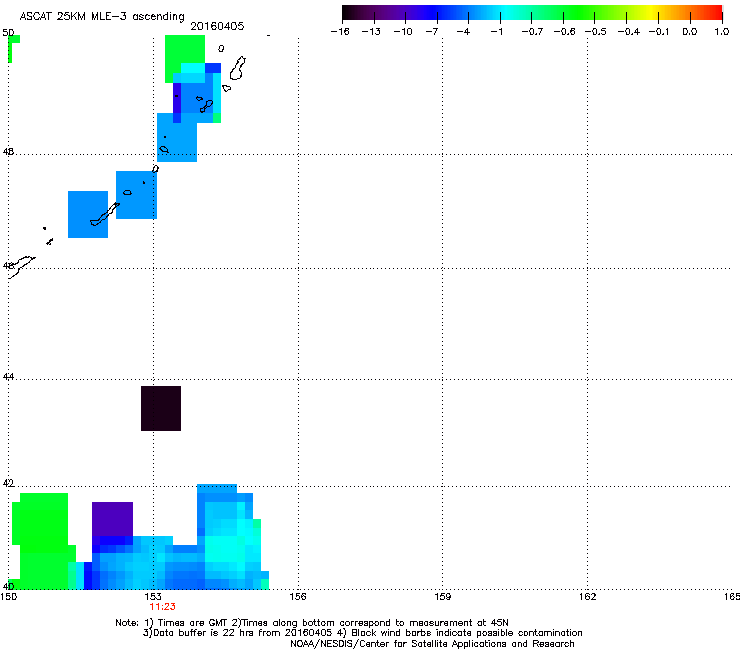Click the purple data block below 42N
Image resolution: width=740 pixels, height=650 pixels.
point(112,519)
